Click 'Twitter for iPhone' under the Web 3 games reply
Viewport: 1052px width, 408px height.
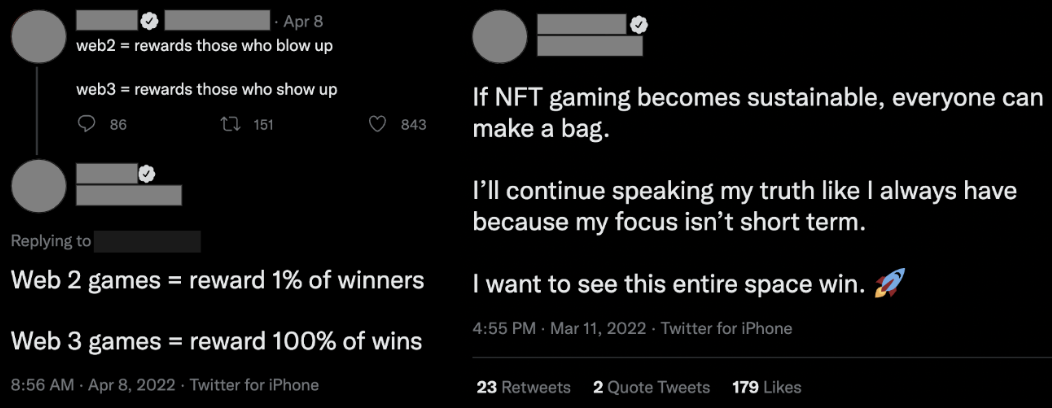pyautogui.click(x=254, y=385)
